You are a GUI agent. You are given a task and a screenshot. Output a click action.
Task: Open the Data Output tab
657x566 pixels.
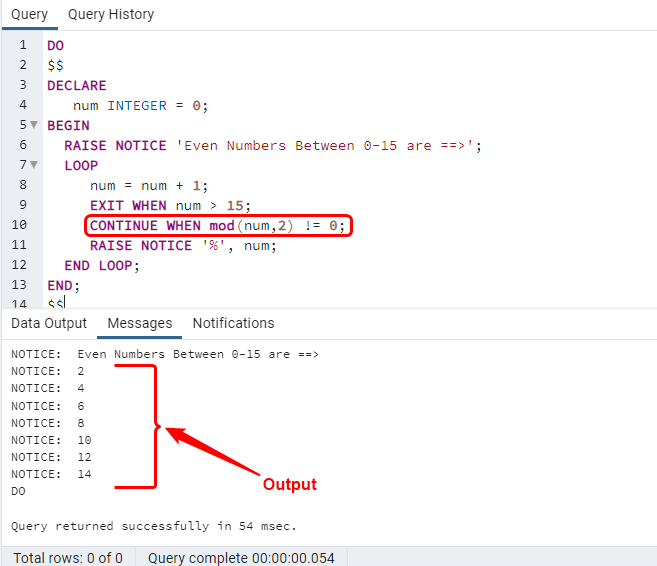pos(49,323)
